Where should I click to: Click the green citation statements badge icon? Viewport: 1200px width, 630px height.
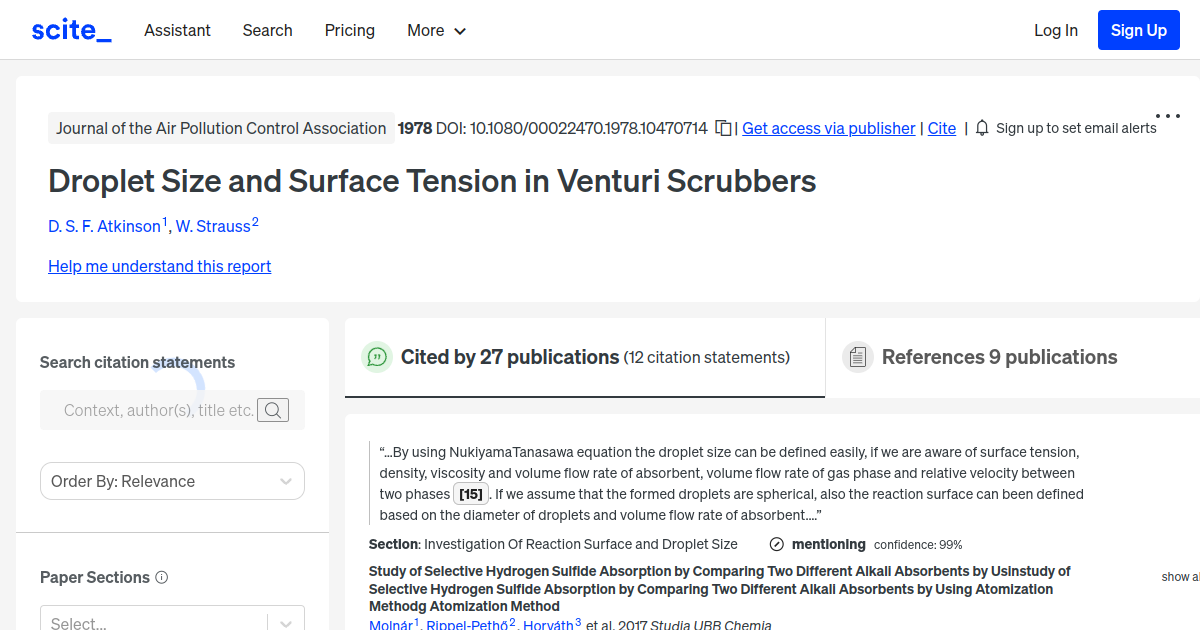(377, 357)
